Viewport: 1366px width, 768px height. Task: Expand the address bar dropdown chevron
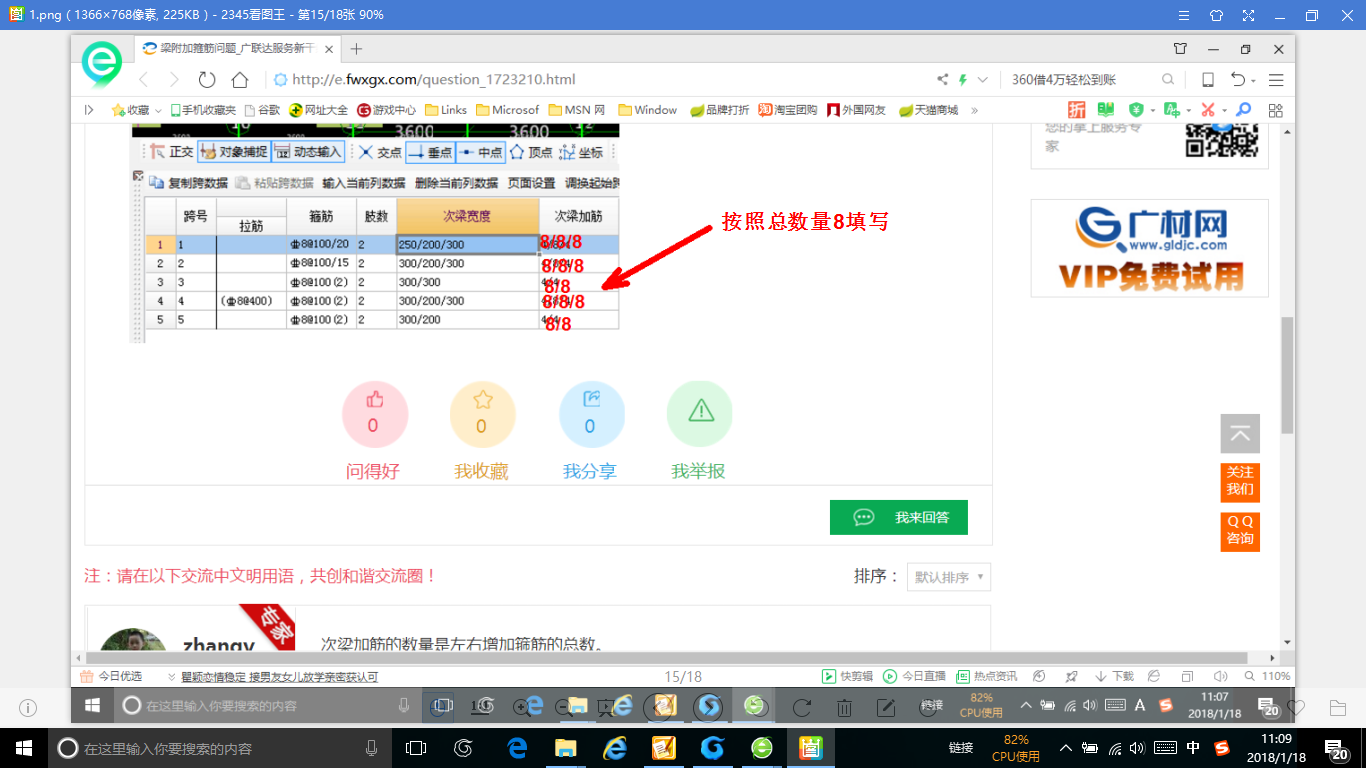click(x=983, y=80)
